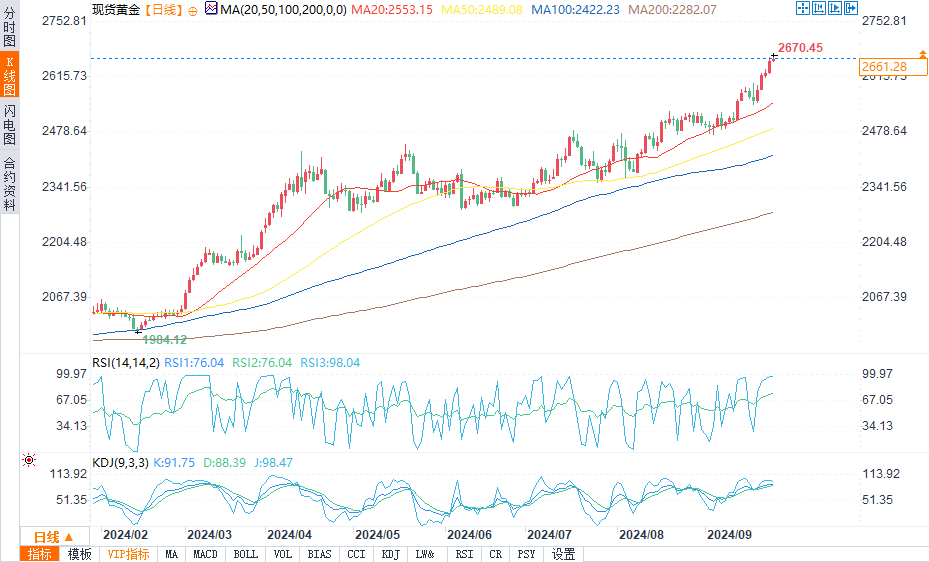Click the 模板 template button

79,554
